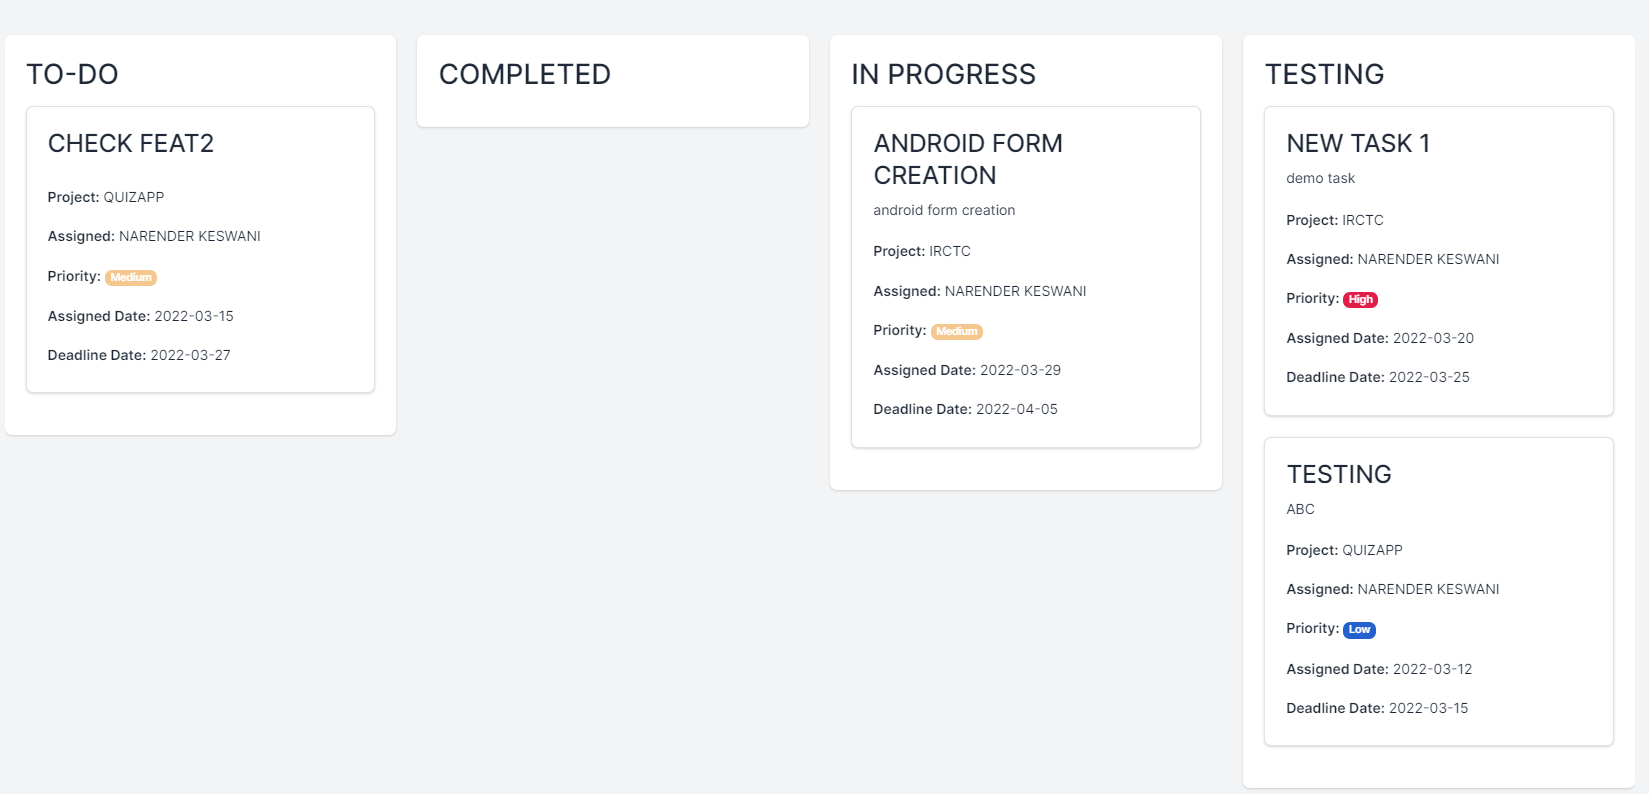Screen dimensions: 1649x794
Task: Click Project: IRCTC in NEW TASK 1 card
Action: pos(1335,220)
